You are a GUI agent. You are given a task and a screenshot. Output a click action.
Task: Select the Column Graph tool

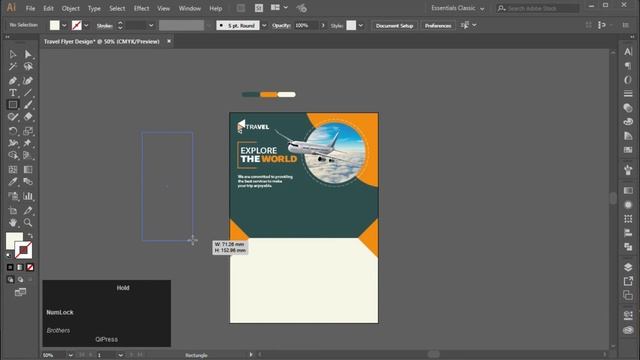point(28,196)
